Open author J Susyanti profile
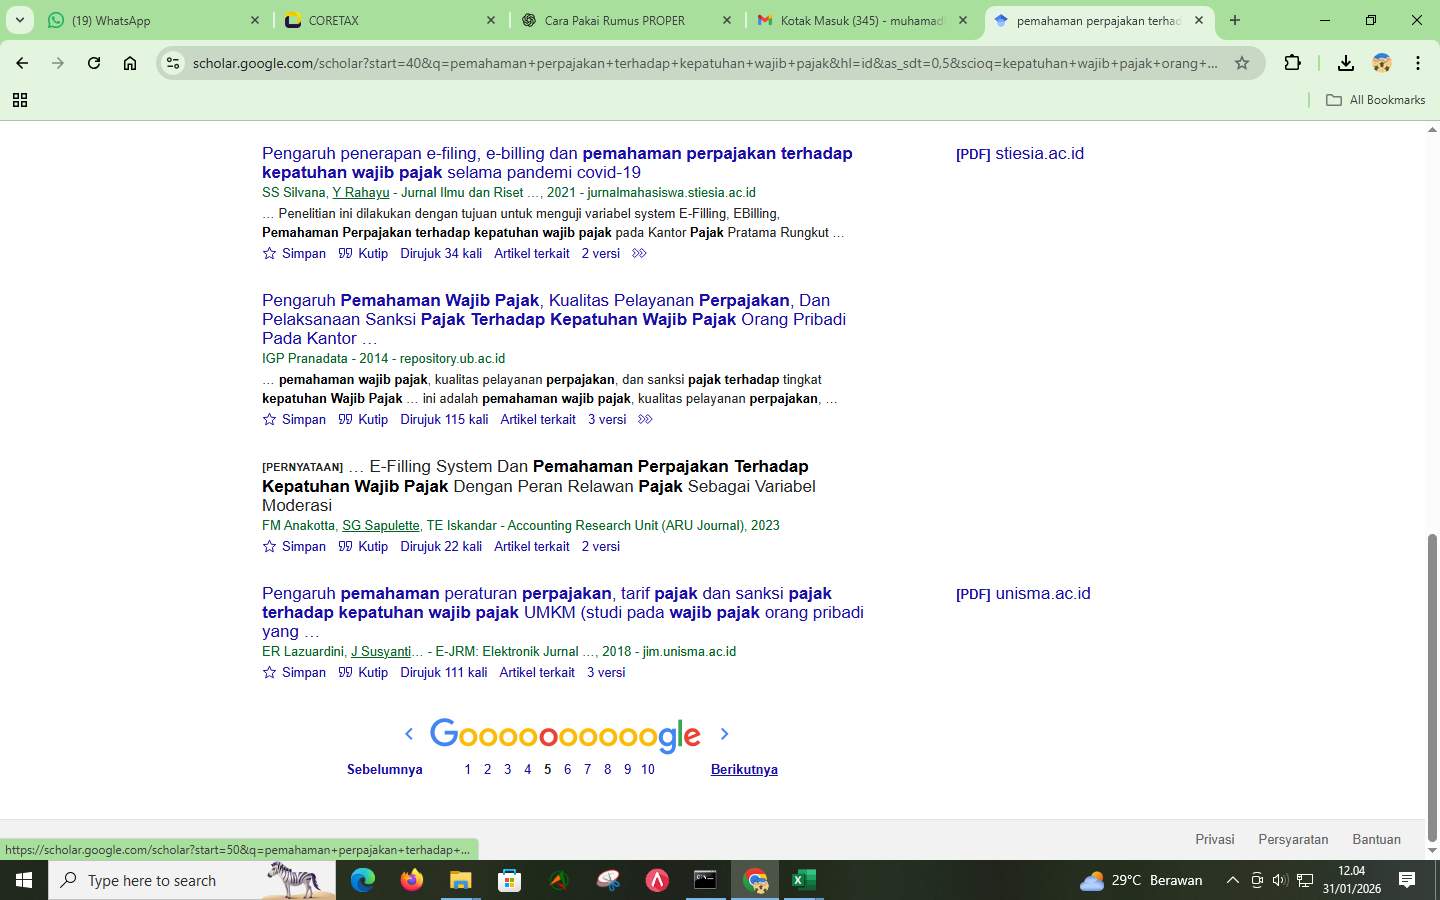This screenshot has width=1440, height=900. pyautogui.click(x=381, y=651)
